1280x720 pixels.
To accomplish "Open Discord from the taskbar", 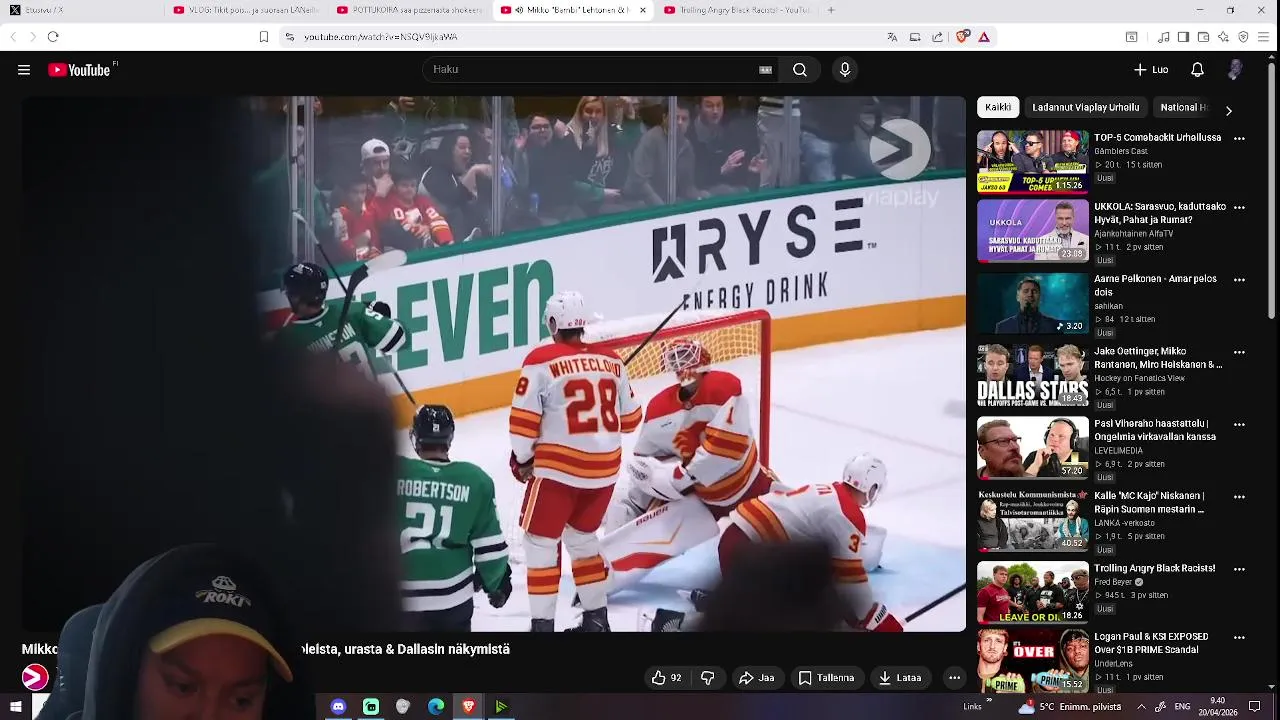I will [x=338, y=707].
